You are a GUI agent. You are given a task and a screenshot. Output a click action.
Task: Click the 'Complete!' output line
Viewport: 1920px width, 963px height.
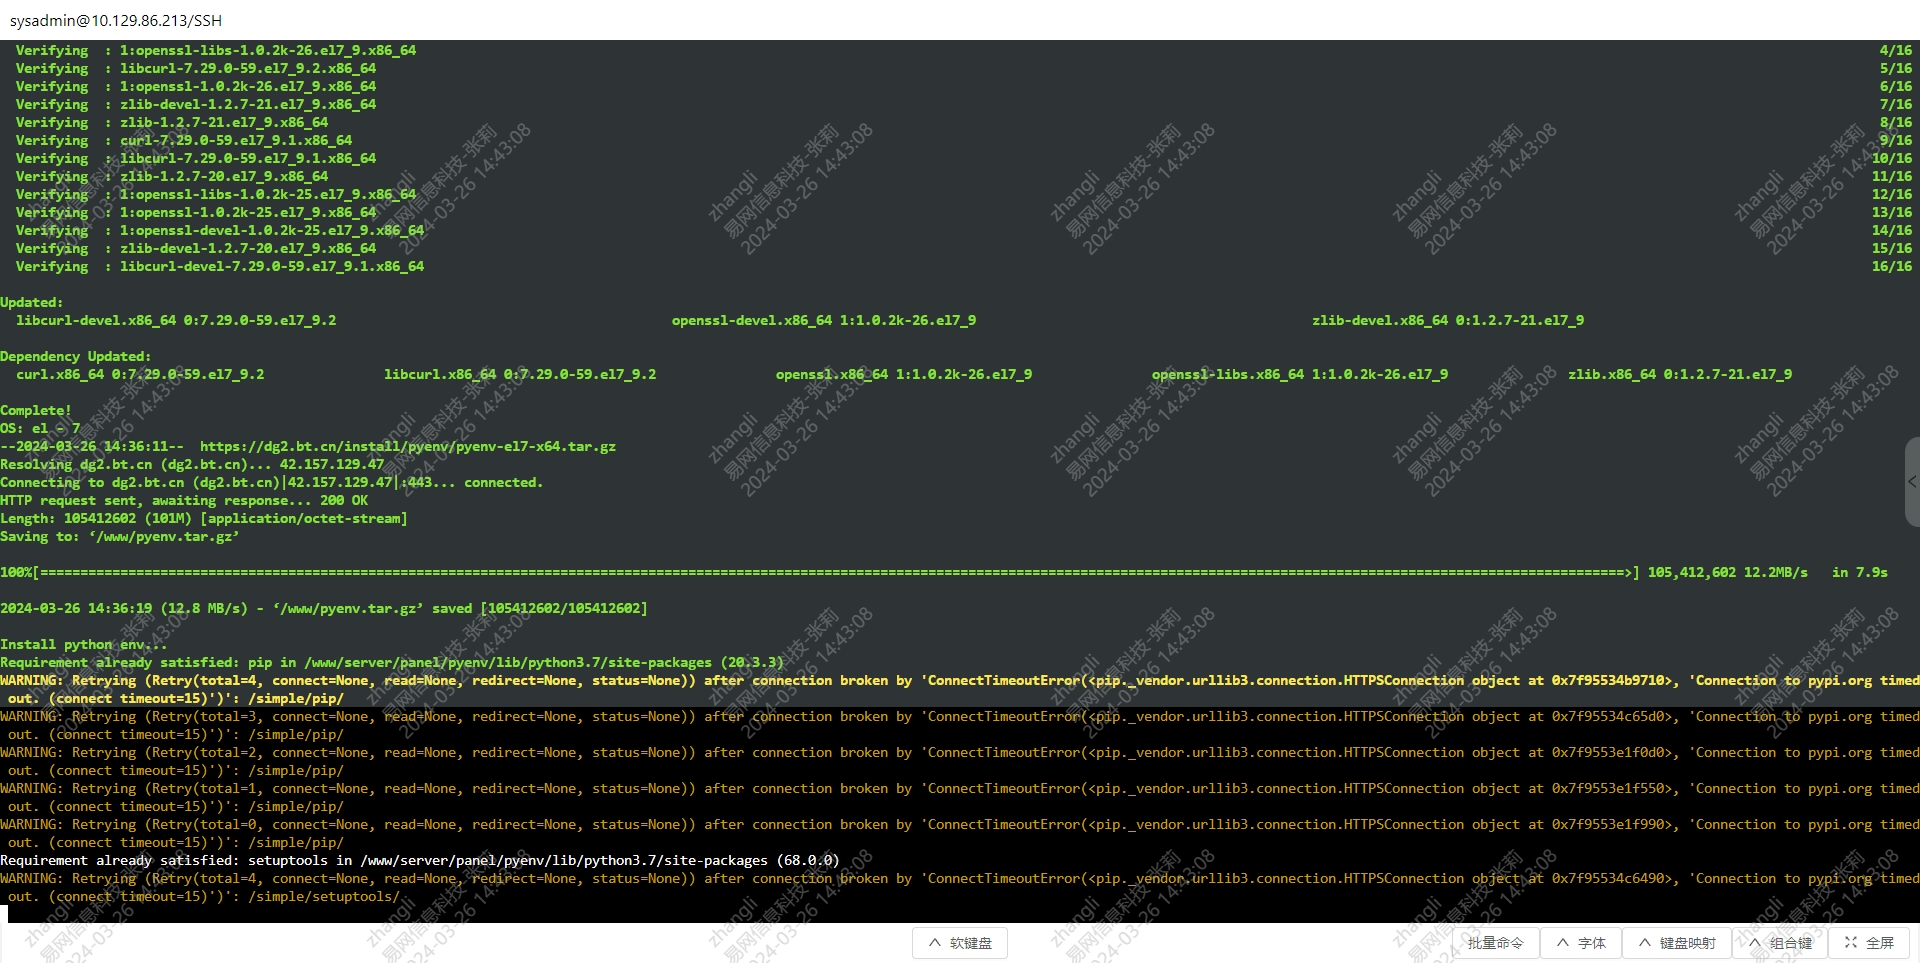coord(36,410)
